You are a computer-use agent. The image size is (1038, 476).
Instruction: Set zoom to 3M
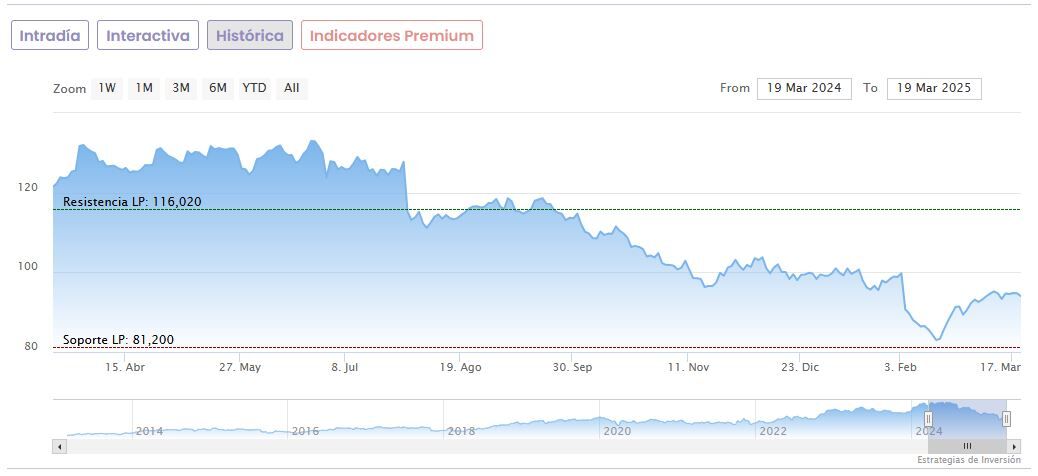pyautogui.click(x=181, y=88)
